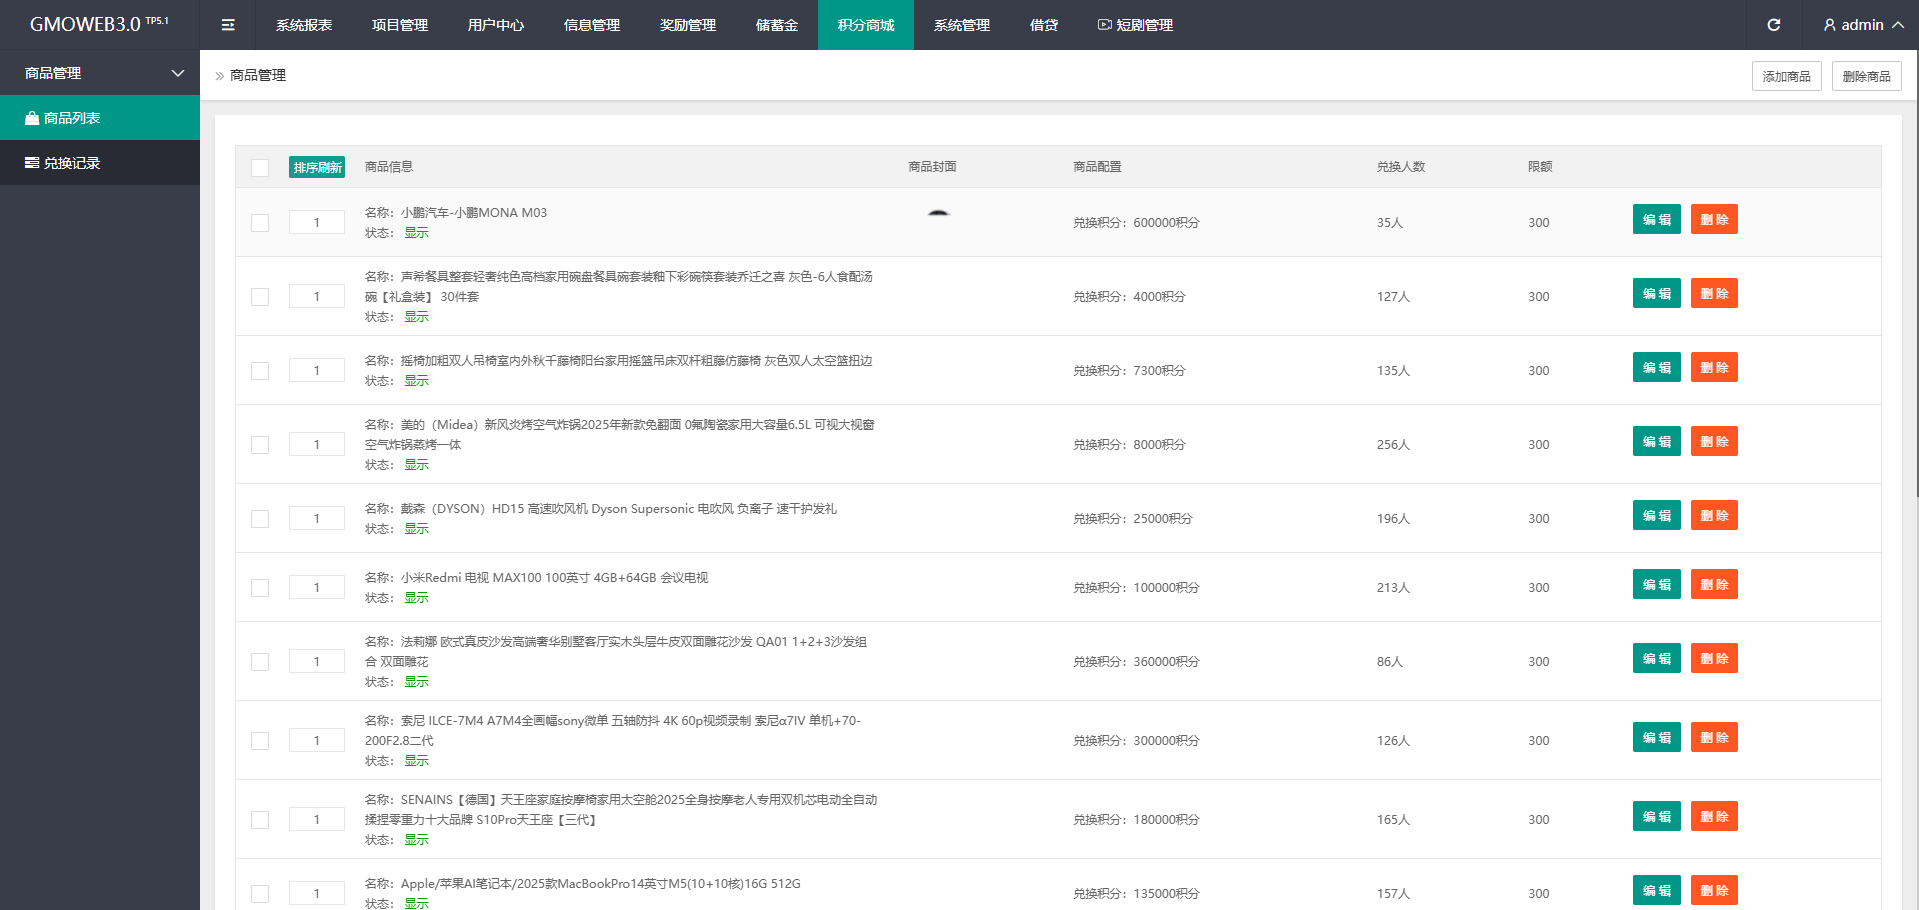Switch to the 储蓄金 menu tab
The width and height of the screenshot is (1919, 910).
coord(776,25)
